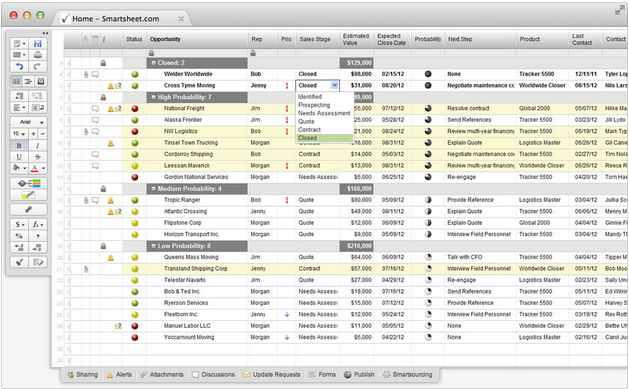Open the Attachments tab

pos(162,375)
